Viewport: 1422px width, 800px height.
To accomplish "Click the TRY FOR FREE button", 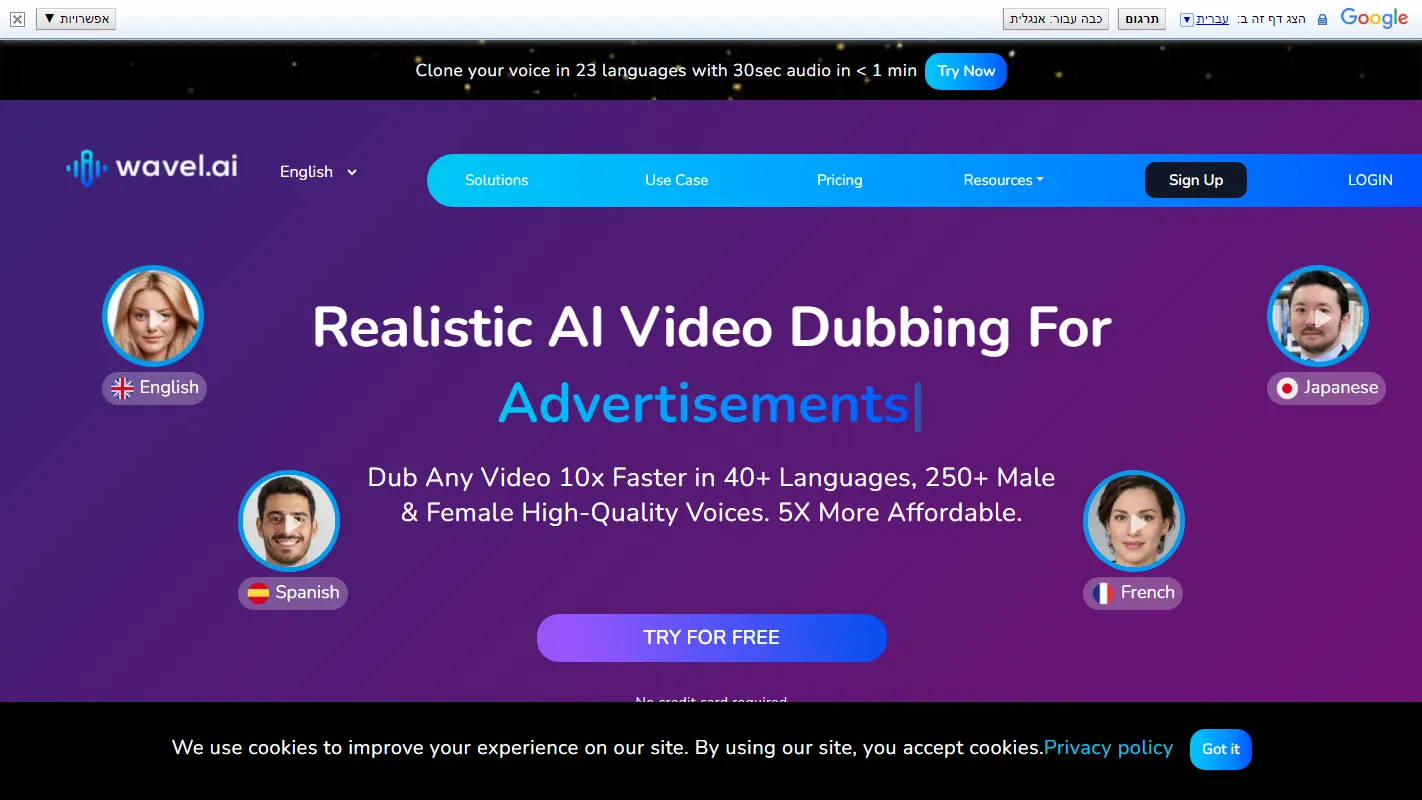I will tap(711, 637).
